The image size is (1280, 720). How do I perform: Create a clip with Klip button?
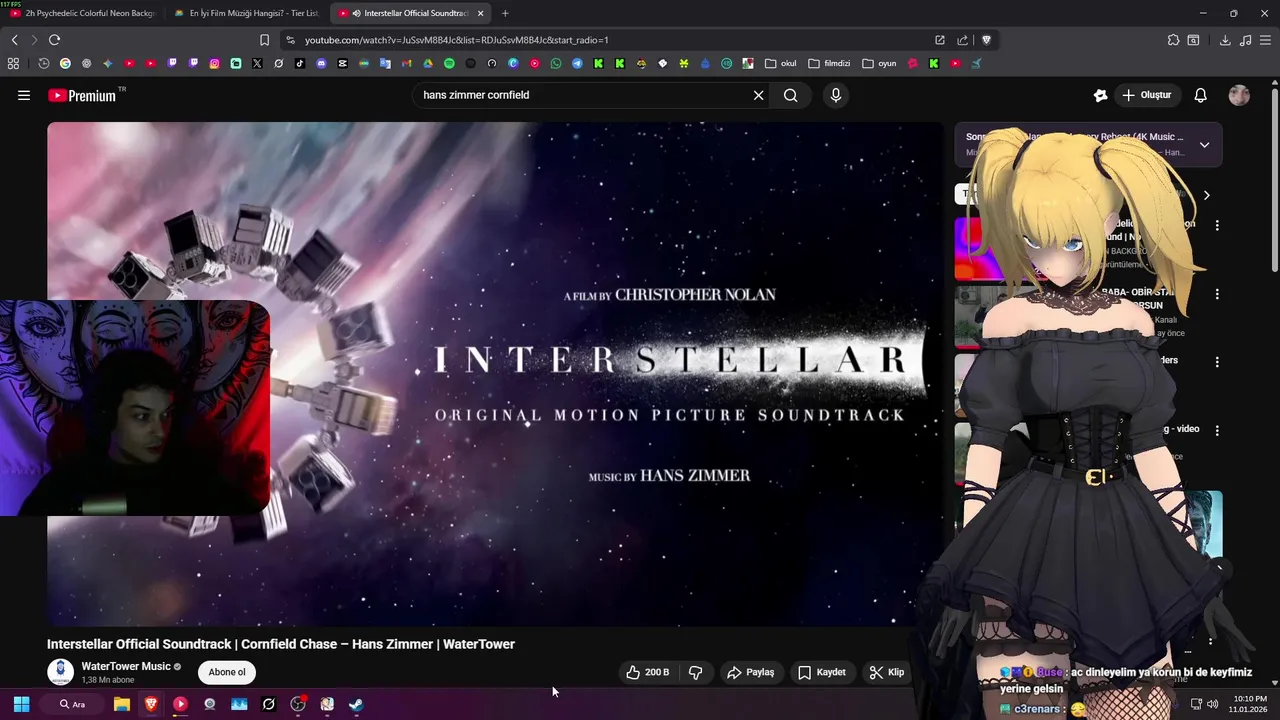click(887, 672)
